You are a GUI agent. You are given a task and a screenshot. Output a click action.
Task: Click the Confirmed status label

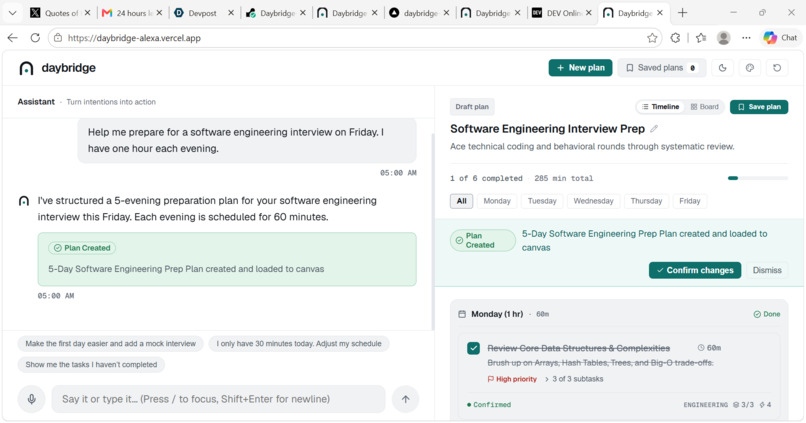[489, 405]
